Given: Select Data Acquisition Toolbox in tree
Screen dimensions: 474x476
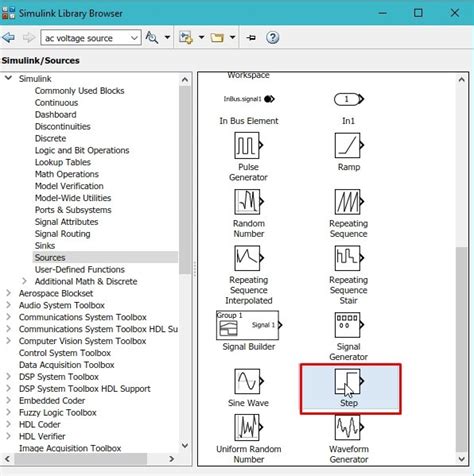Looking at the screenshot, I should pyautogui.click(x=67, y=365).
